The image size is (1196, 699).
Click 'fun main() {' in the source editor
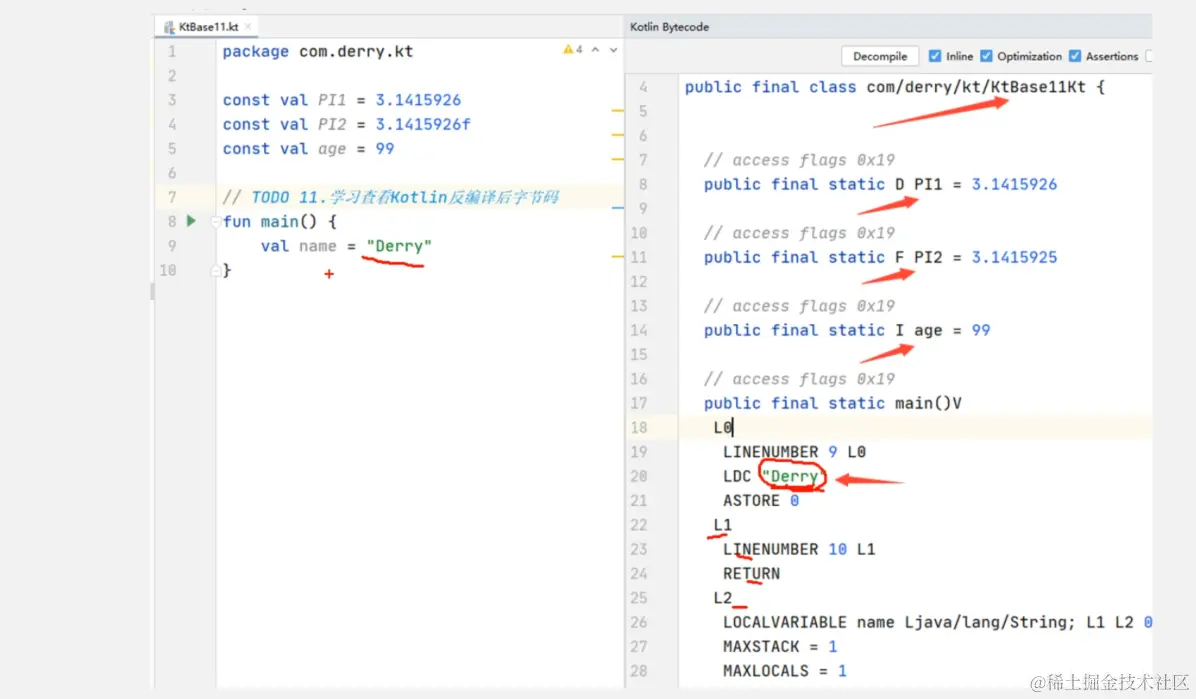point(279,222)
